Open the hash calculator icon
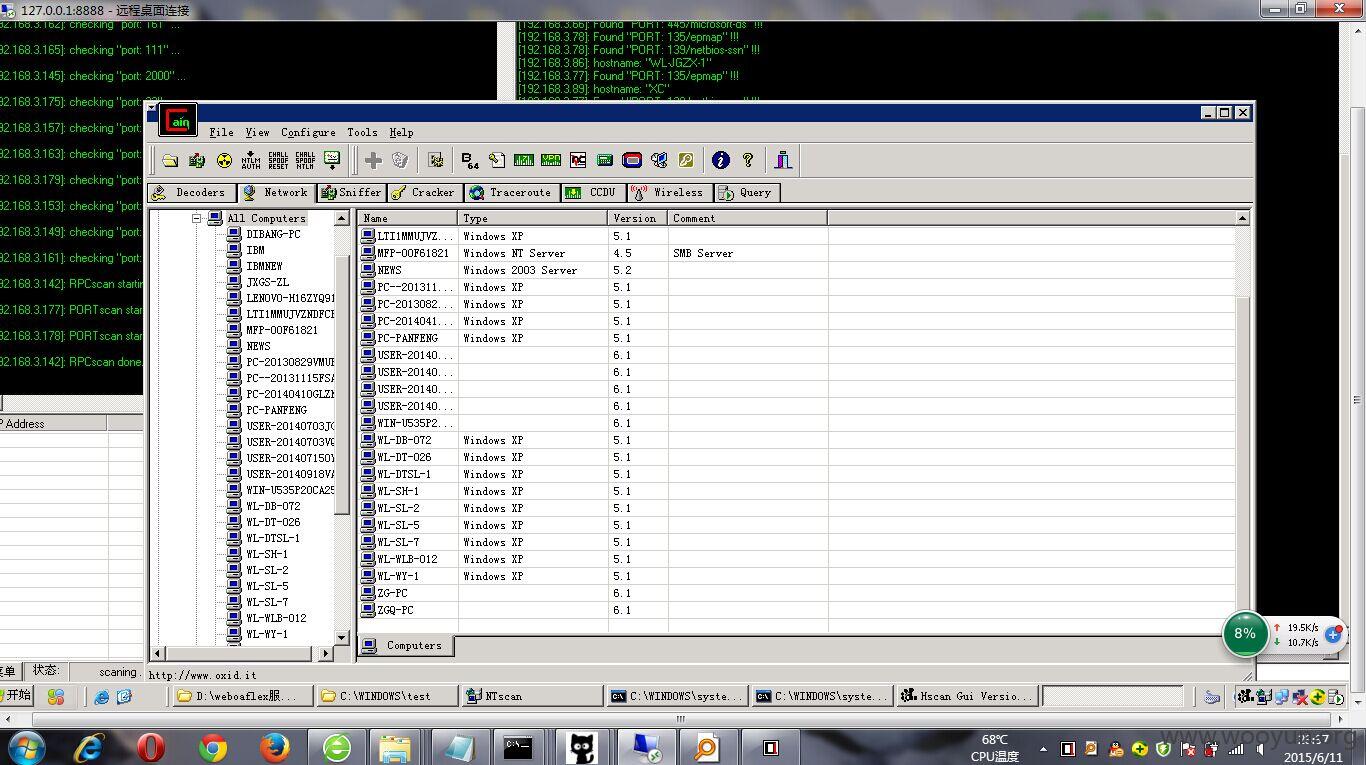The width and height of the screenshot is (1366, 765). [x=605, y=160]
